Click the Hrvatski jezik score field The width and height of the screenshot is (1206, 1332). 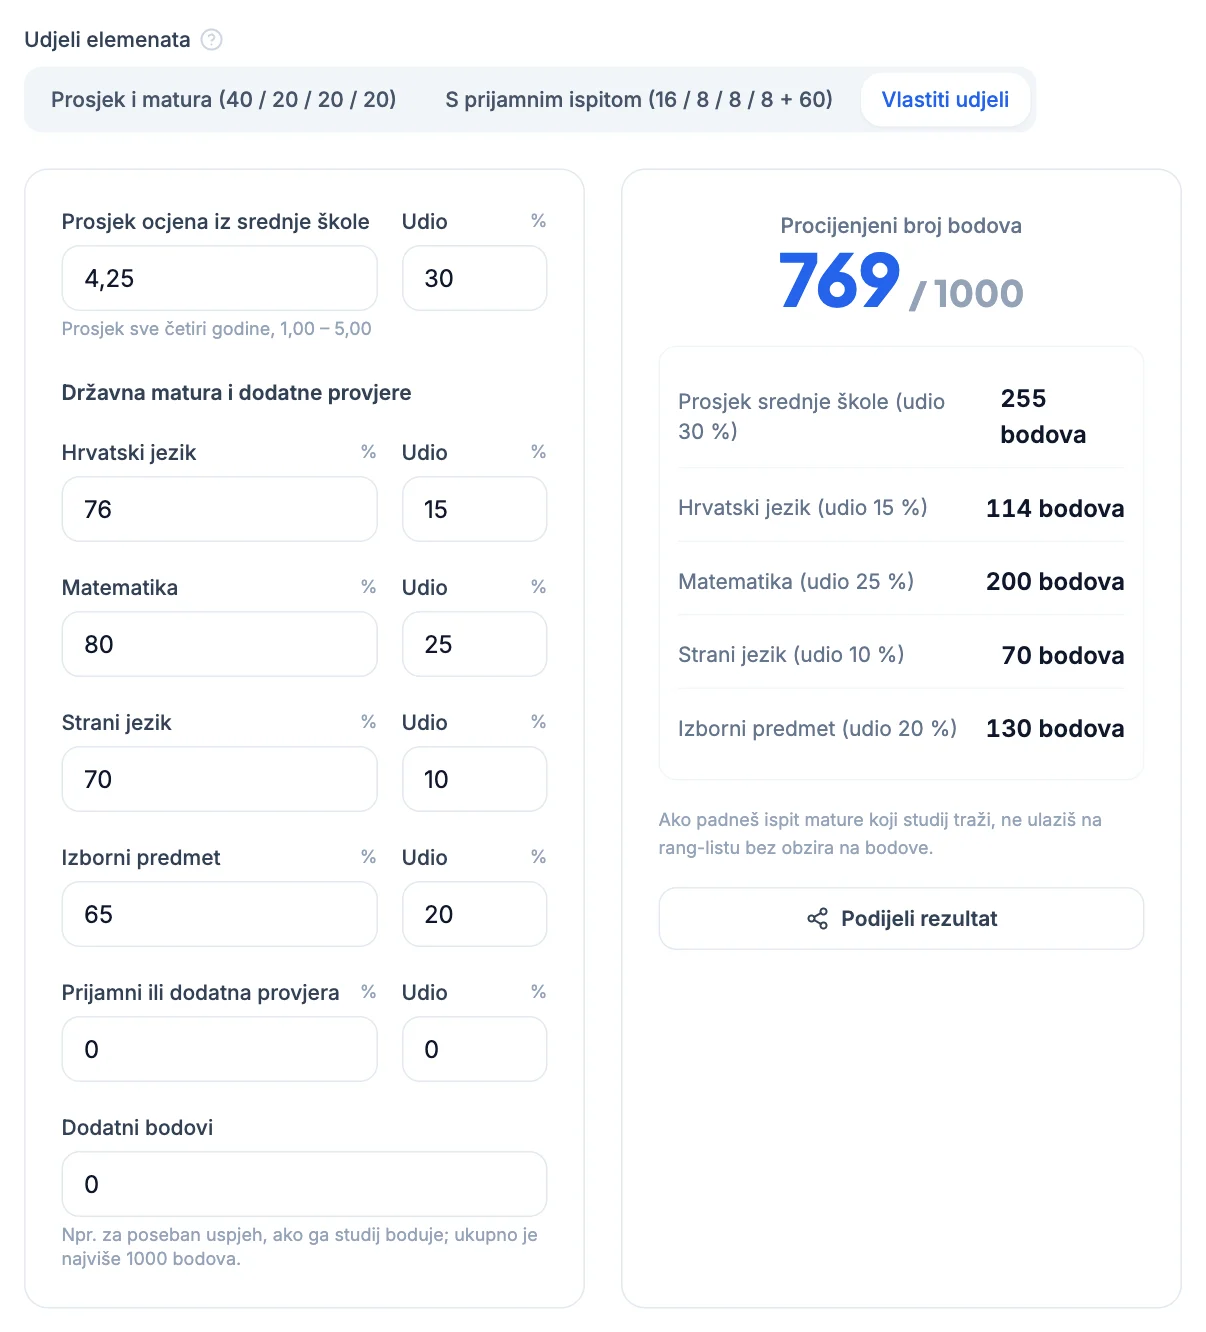(x=220, y=510)
